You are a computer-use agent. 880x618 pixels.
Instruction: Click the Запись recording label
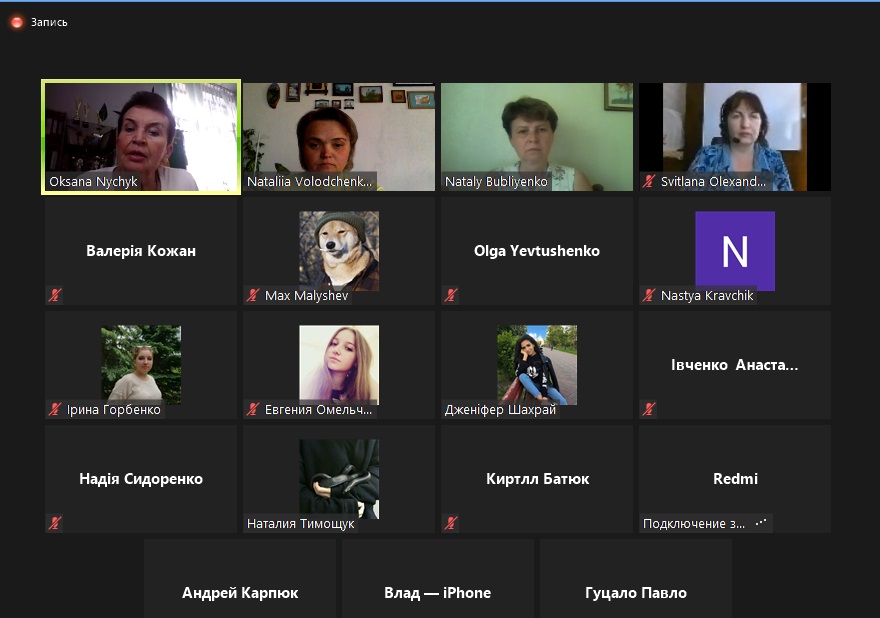49,22
